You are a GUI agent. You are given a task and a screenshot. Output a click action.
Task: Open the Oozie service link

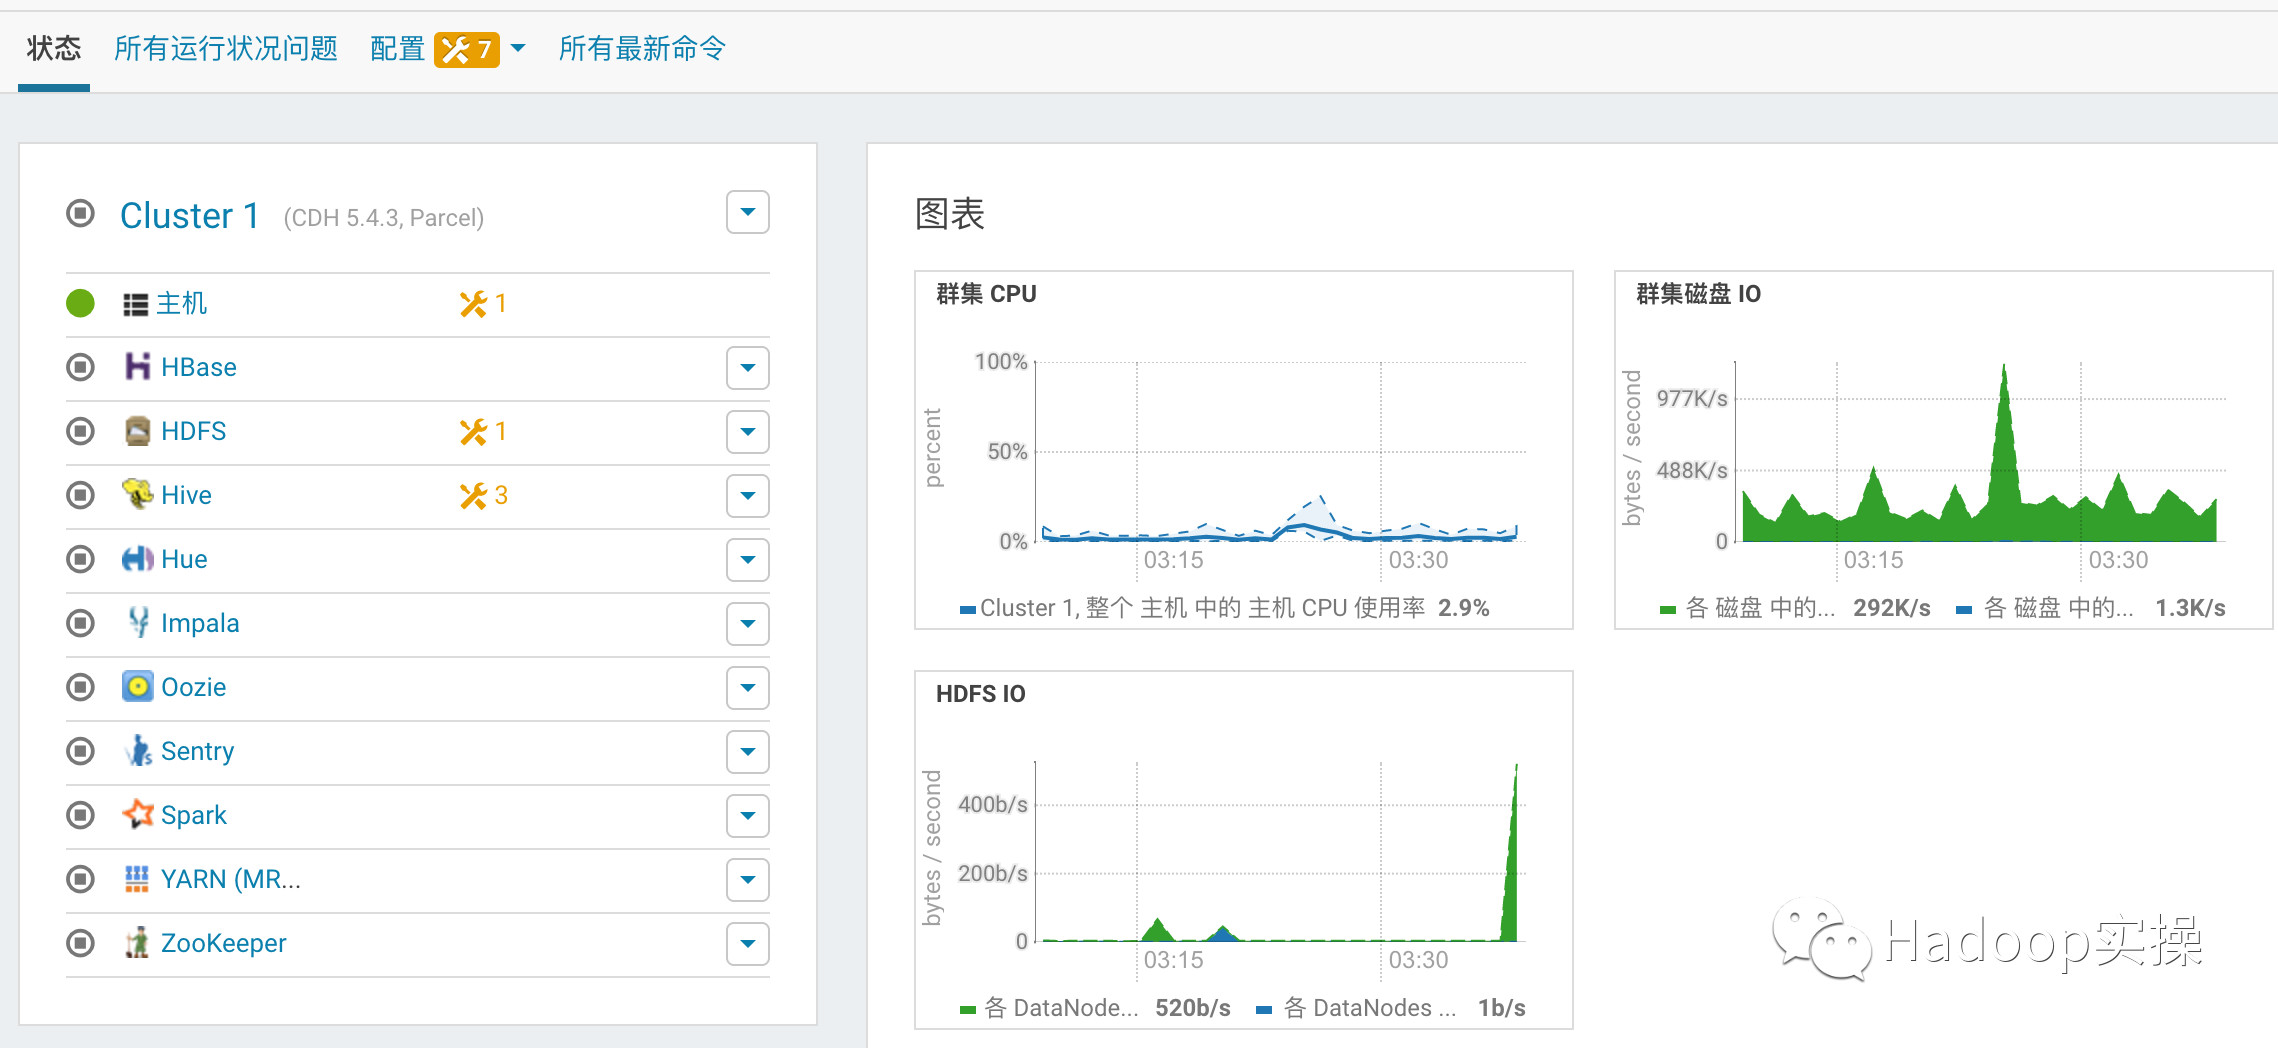click(x=194, y=687)
